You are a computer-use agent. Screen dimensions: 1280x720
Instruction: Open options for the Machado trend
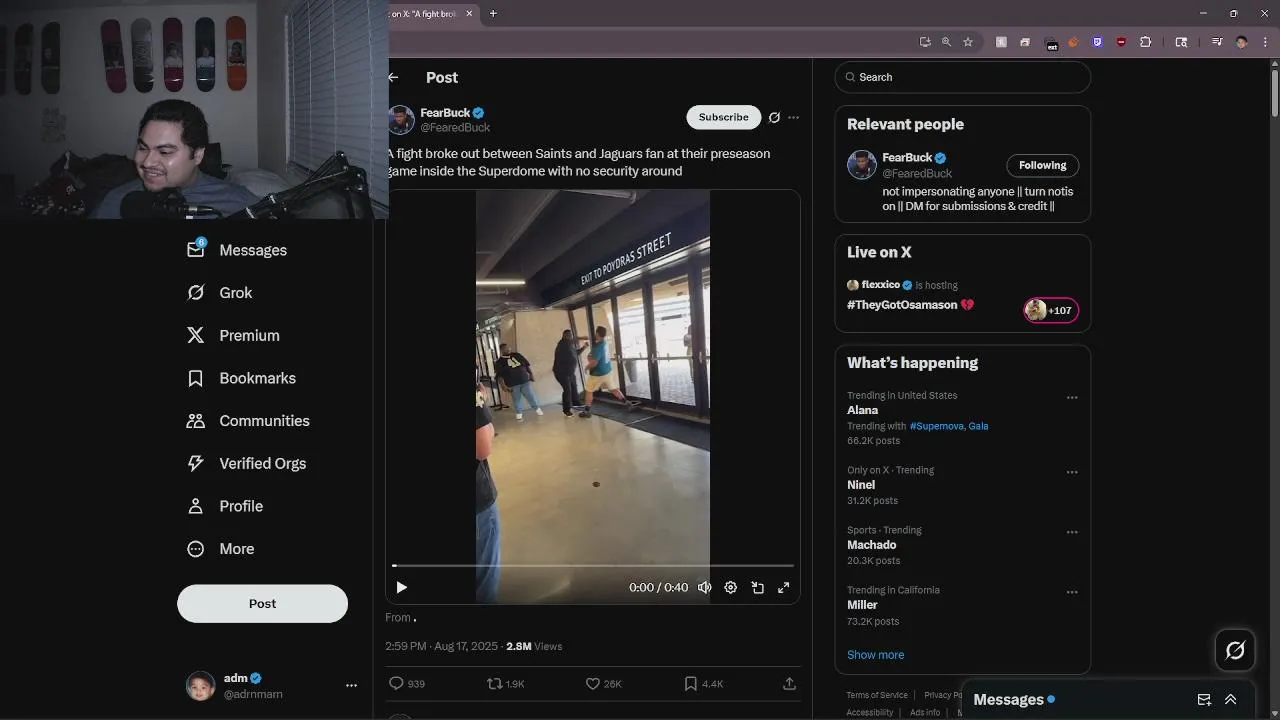1072,532
